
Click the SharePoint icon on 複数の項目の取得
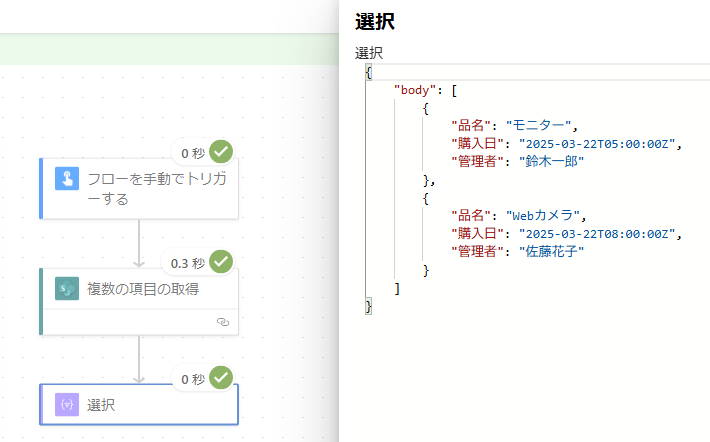tap(67, 288)
